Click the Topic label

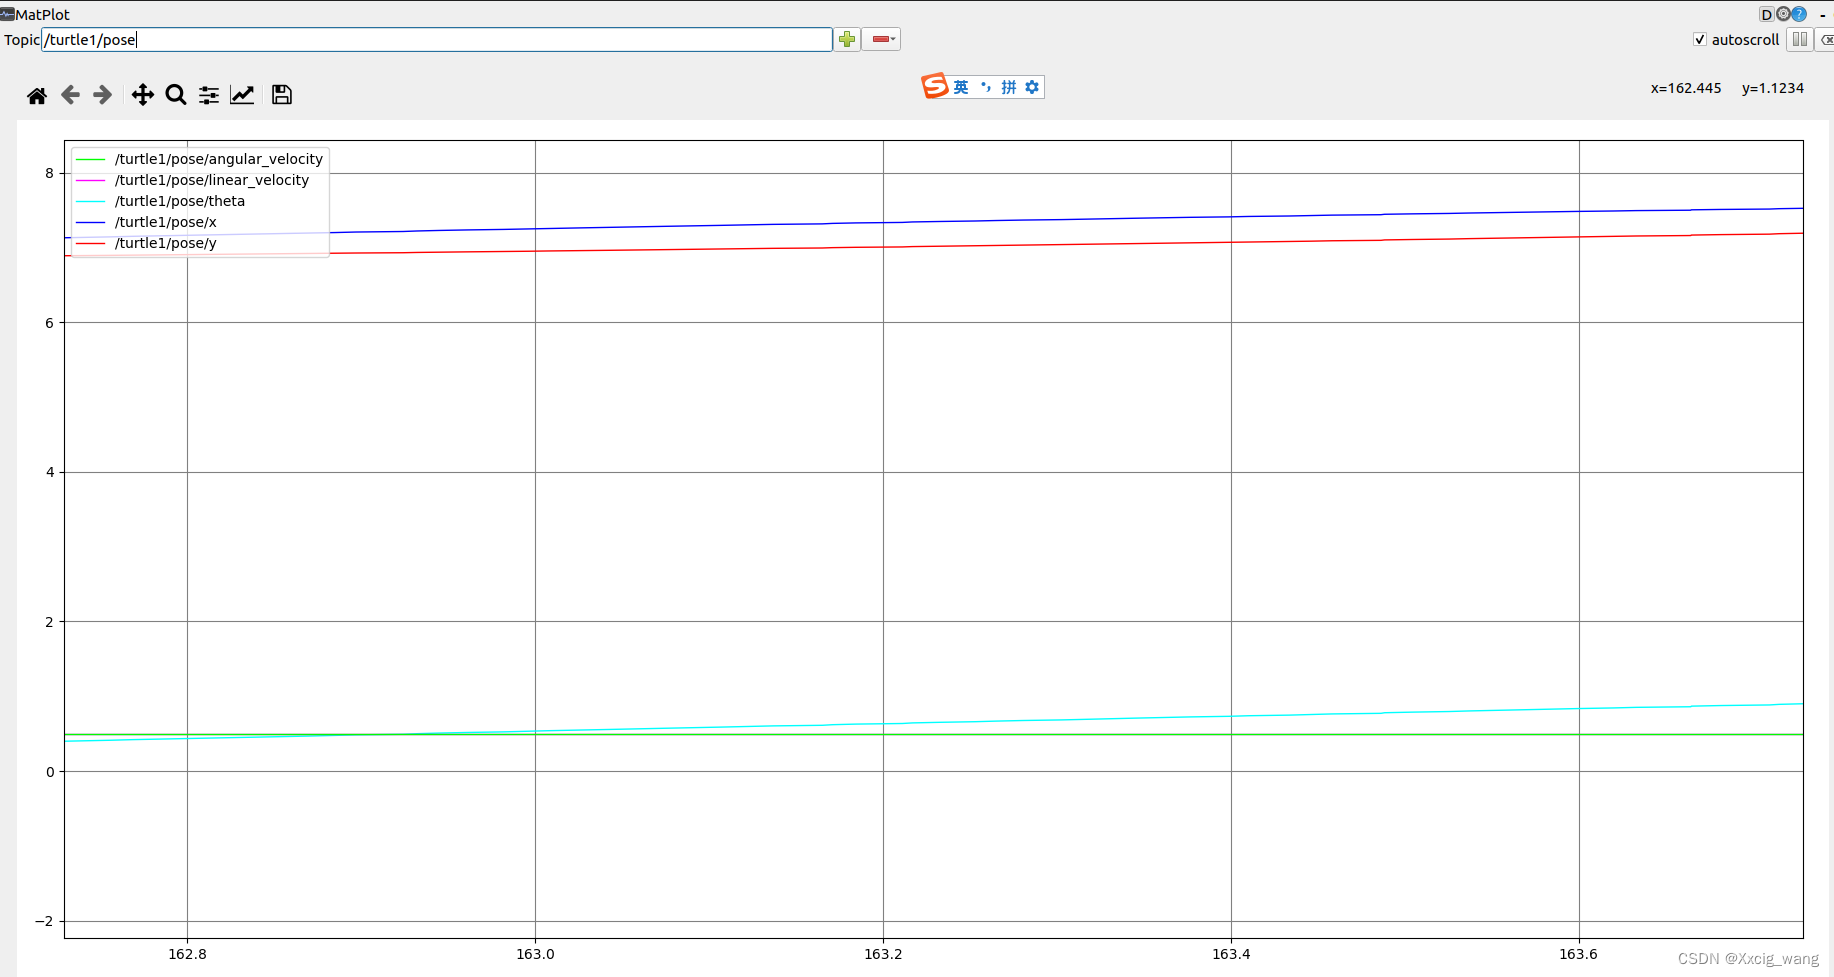pos(22,40)
